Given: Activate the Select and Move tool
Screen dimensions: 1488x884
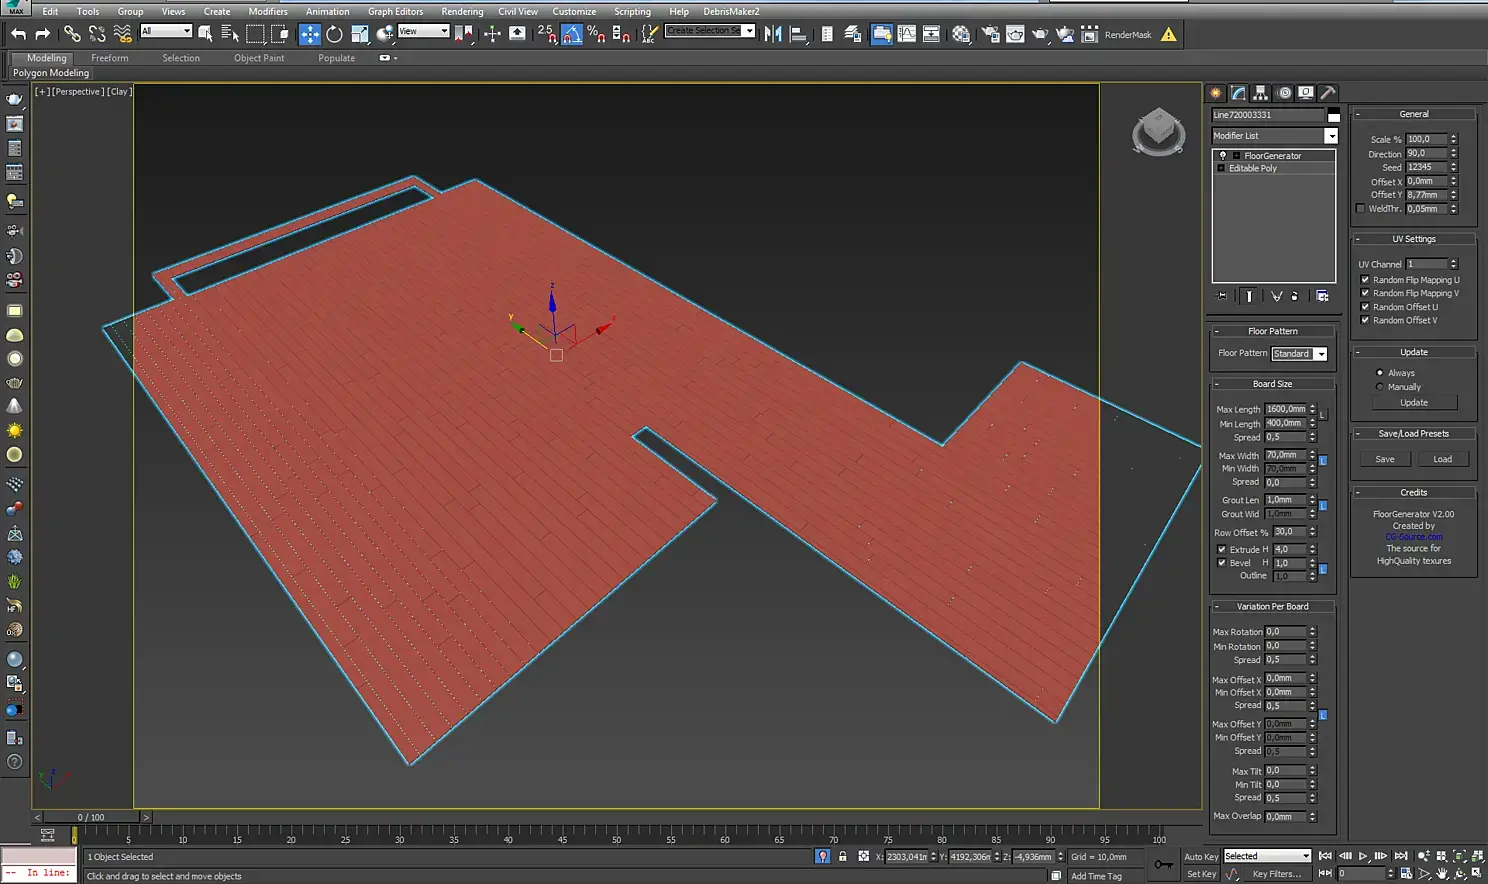Looking at the screenshot, I should pyautogui.click(x=310, y=34).
